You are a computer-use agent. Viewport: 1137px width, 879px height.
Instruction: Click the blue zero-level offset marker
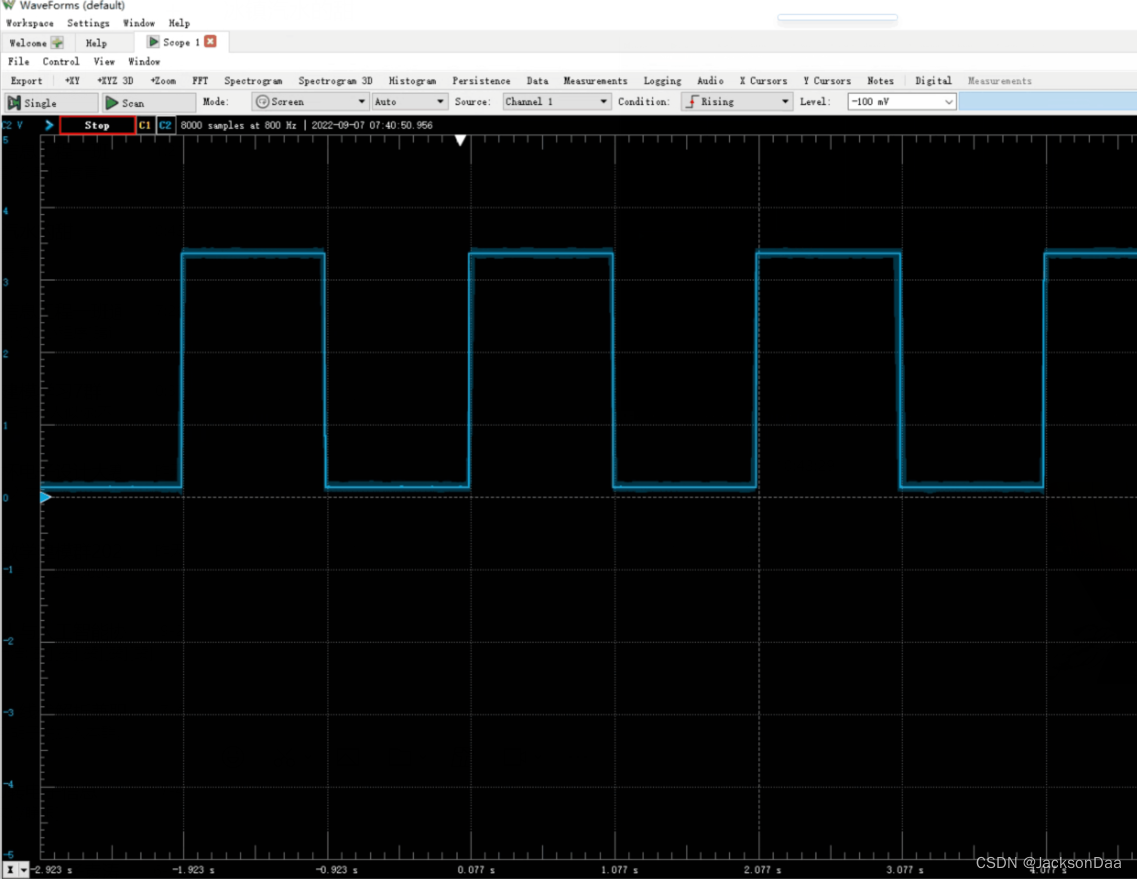pos(45,498)
